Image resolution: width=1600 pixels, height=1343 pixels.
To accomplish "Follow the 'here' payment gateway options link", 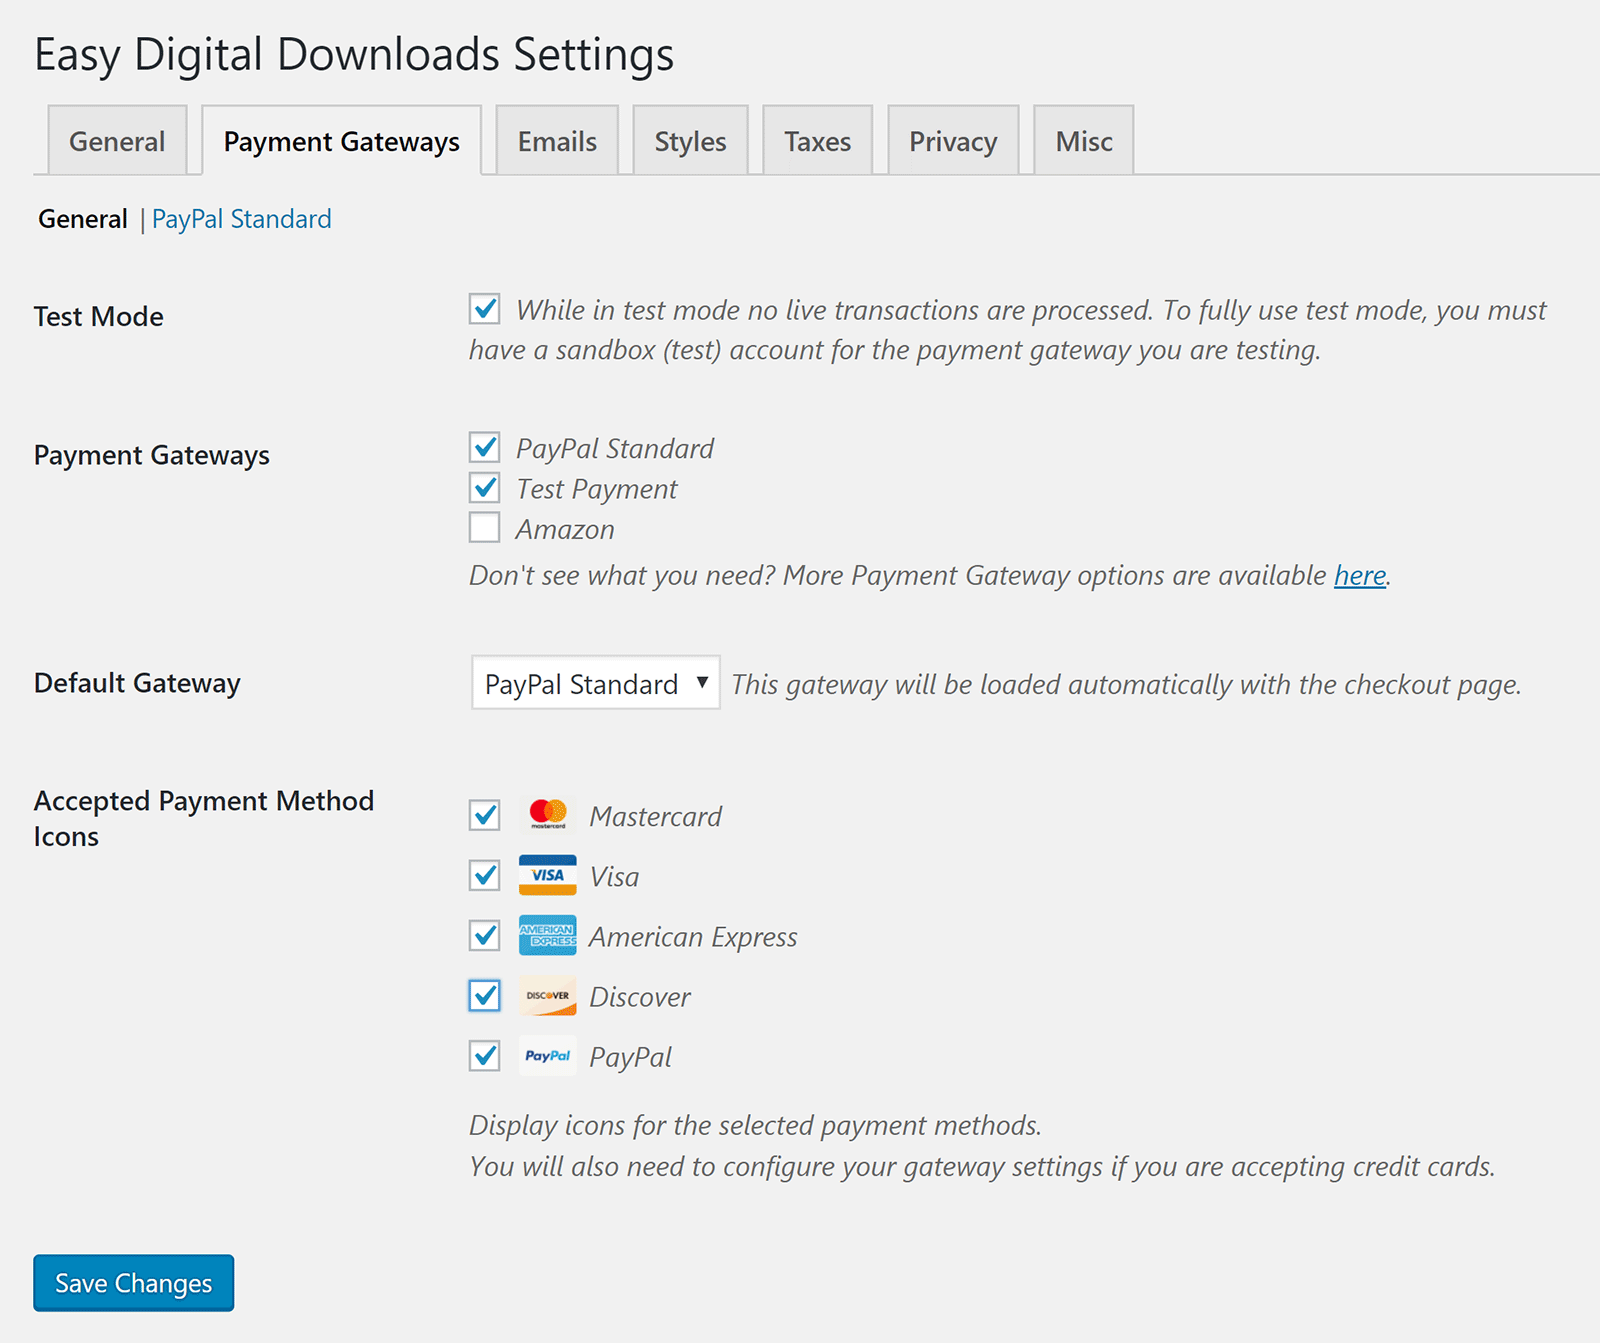I will click(1360, 575).
